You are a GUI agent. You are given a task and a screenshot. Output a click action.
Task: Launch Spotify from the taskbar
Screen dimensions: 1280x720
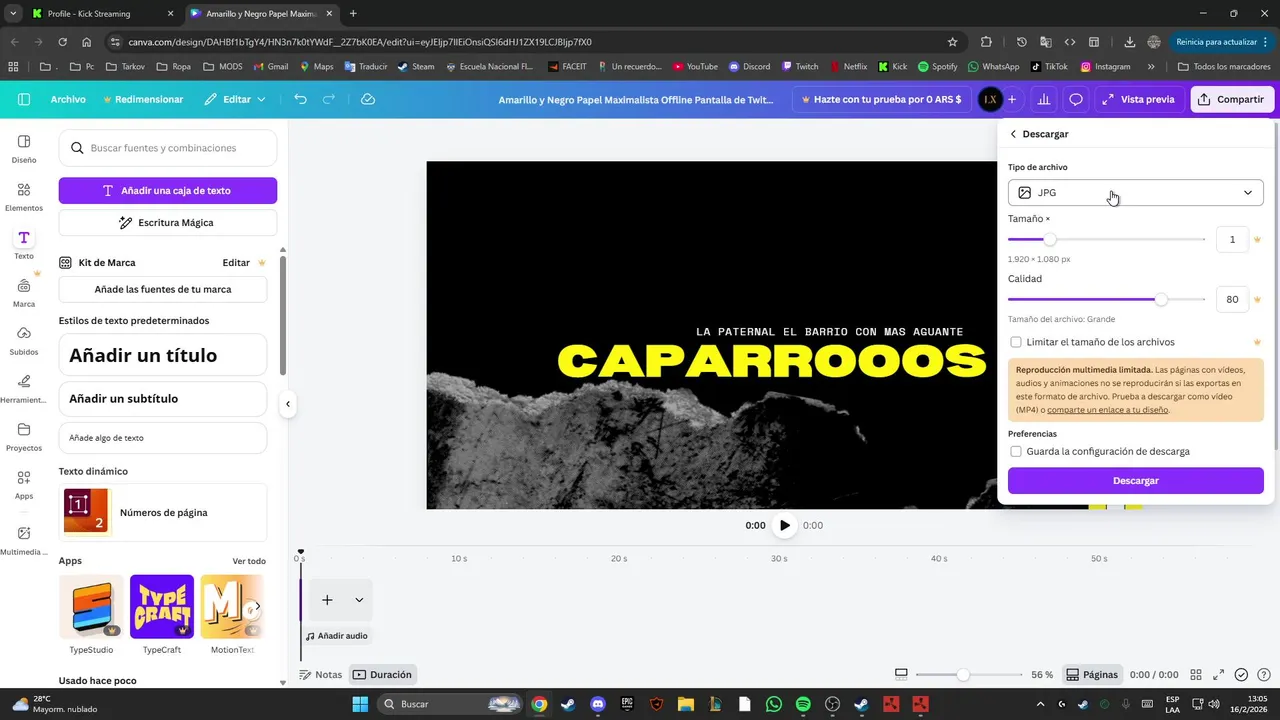pyautogui.click(x=803, y=704)
